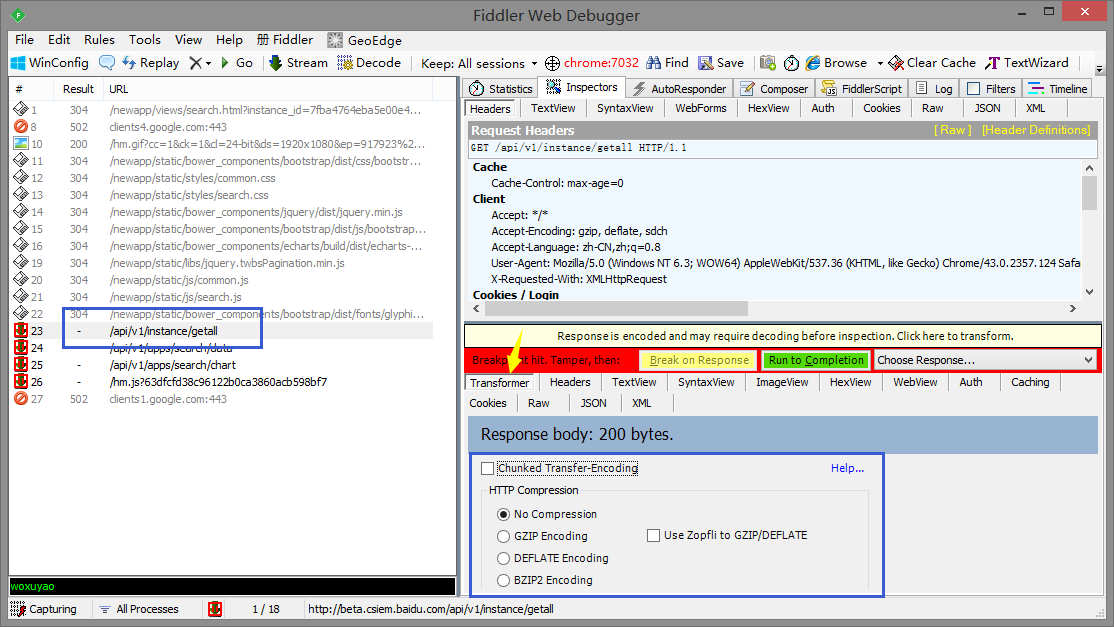This screenshot has width=1114, height=627.
Task: Select No Compression radio button
Action: tap(504, 514)
